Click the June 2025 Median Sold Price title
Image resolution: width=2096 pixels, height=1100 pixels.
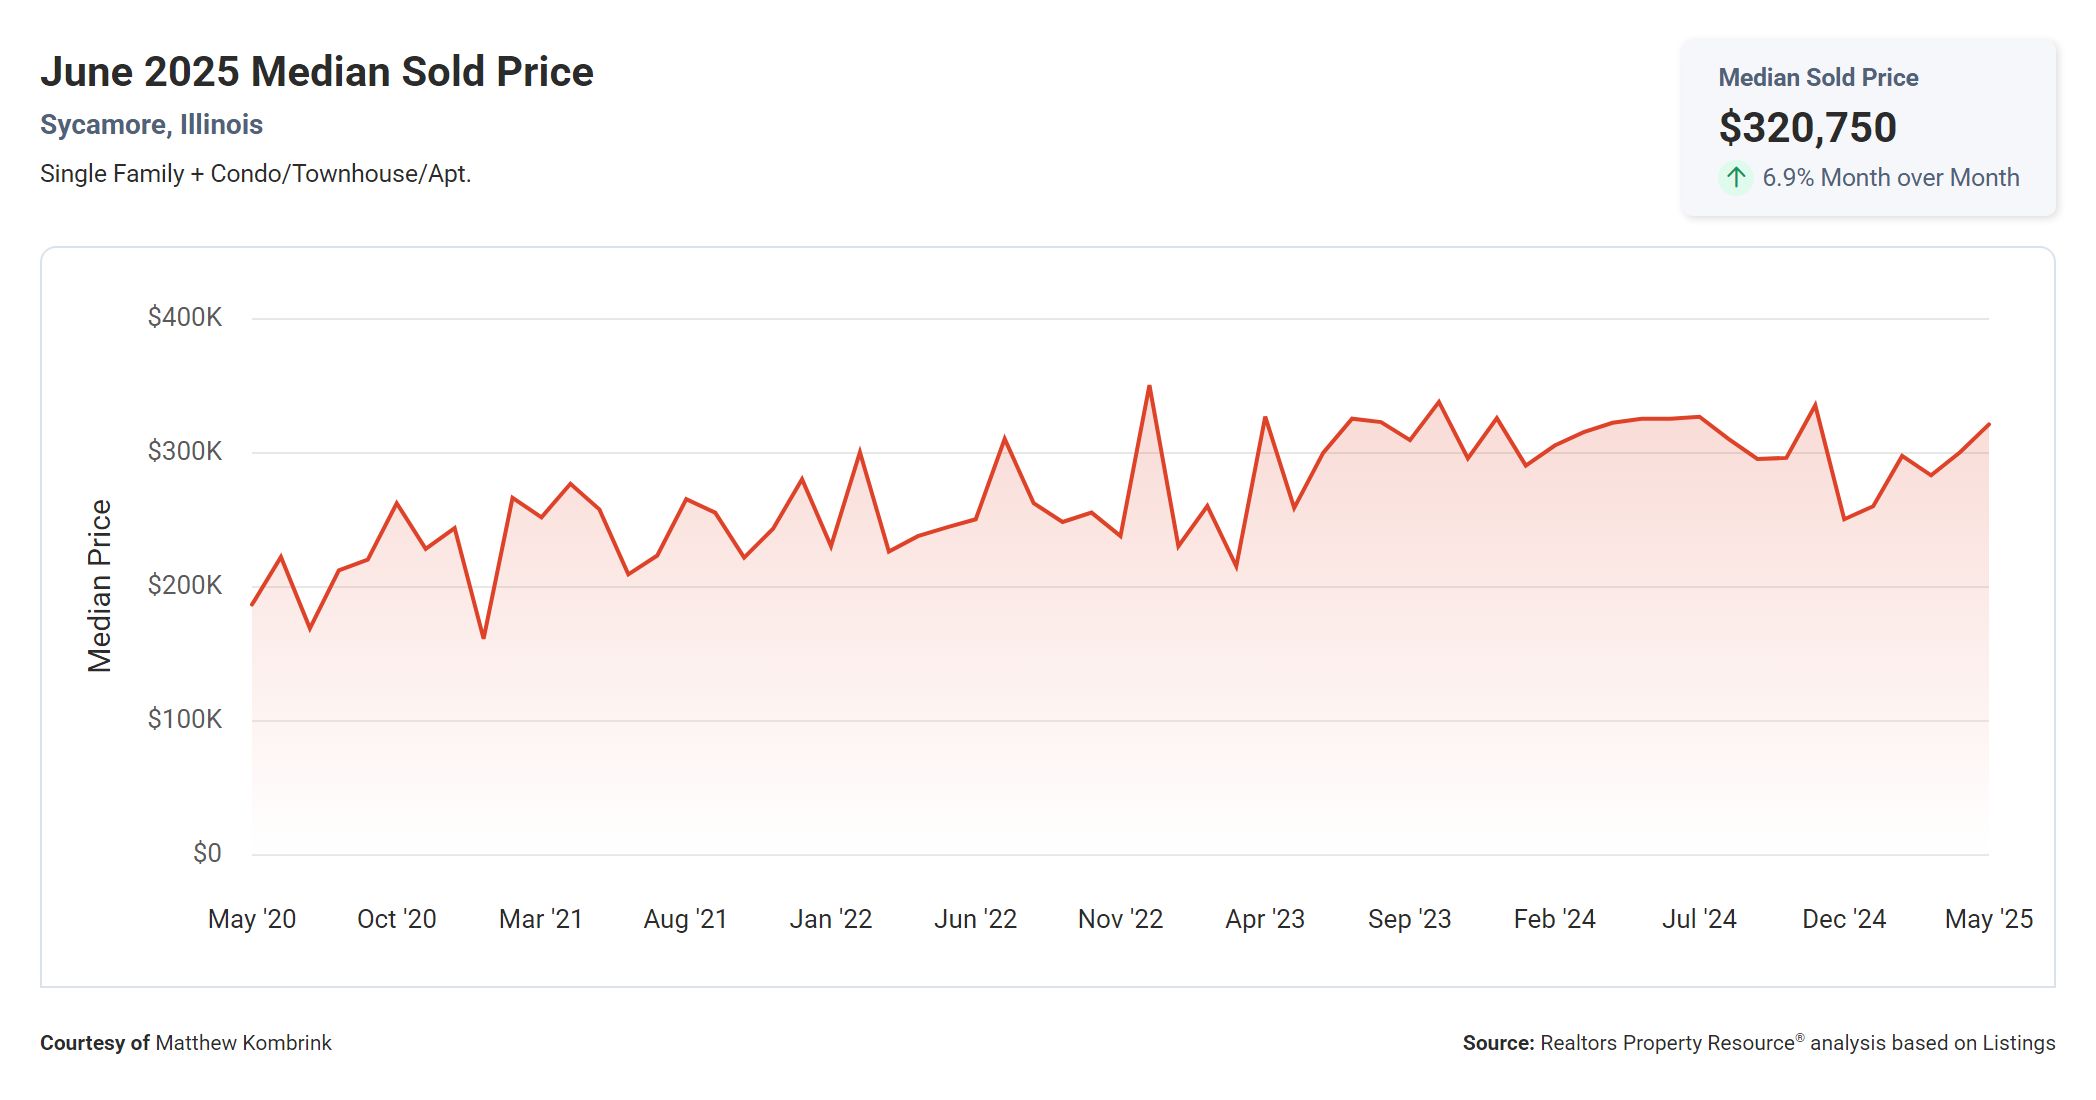coord(316,72)
